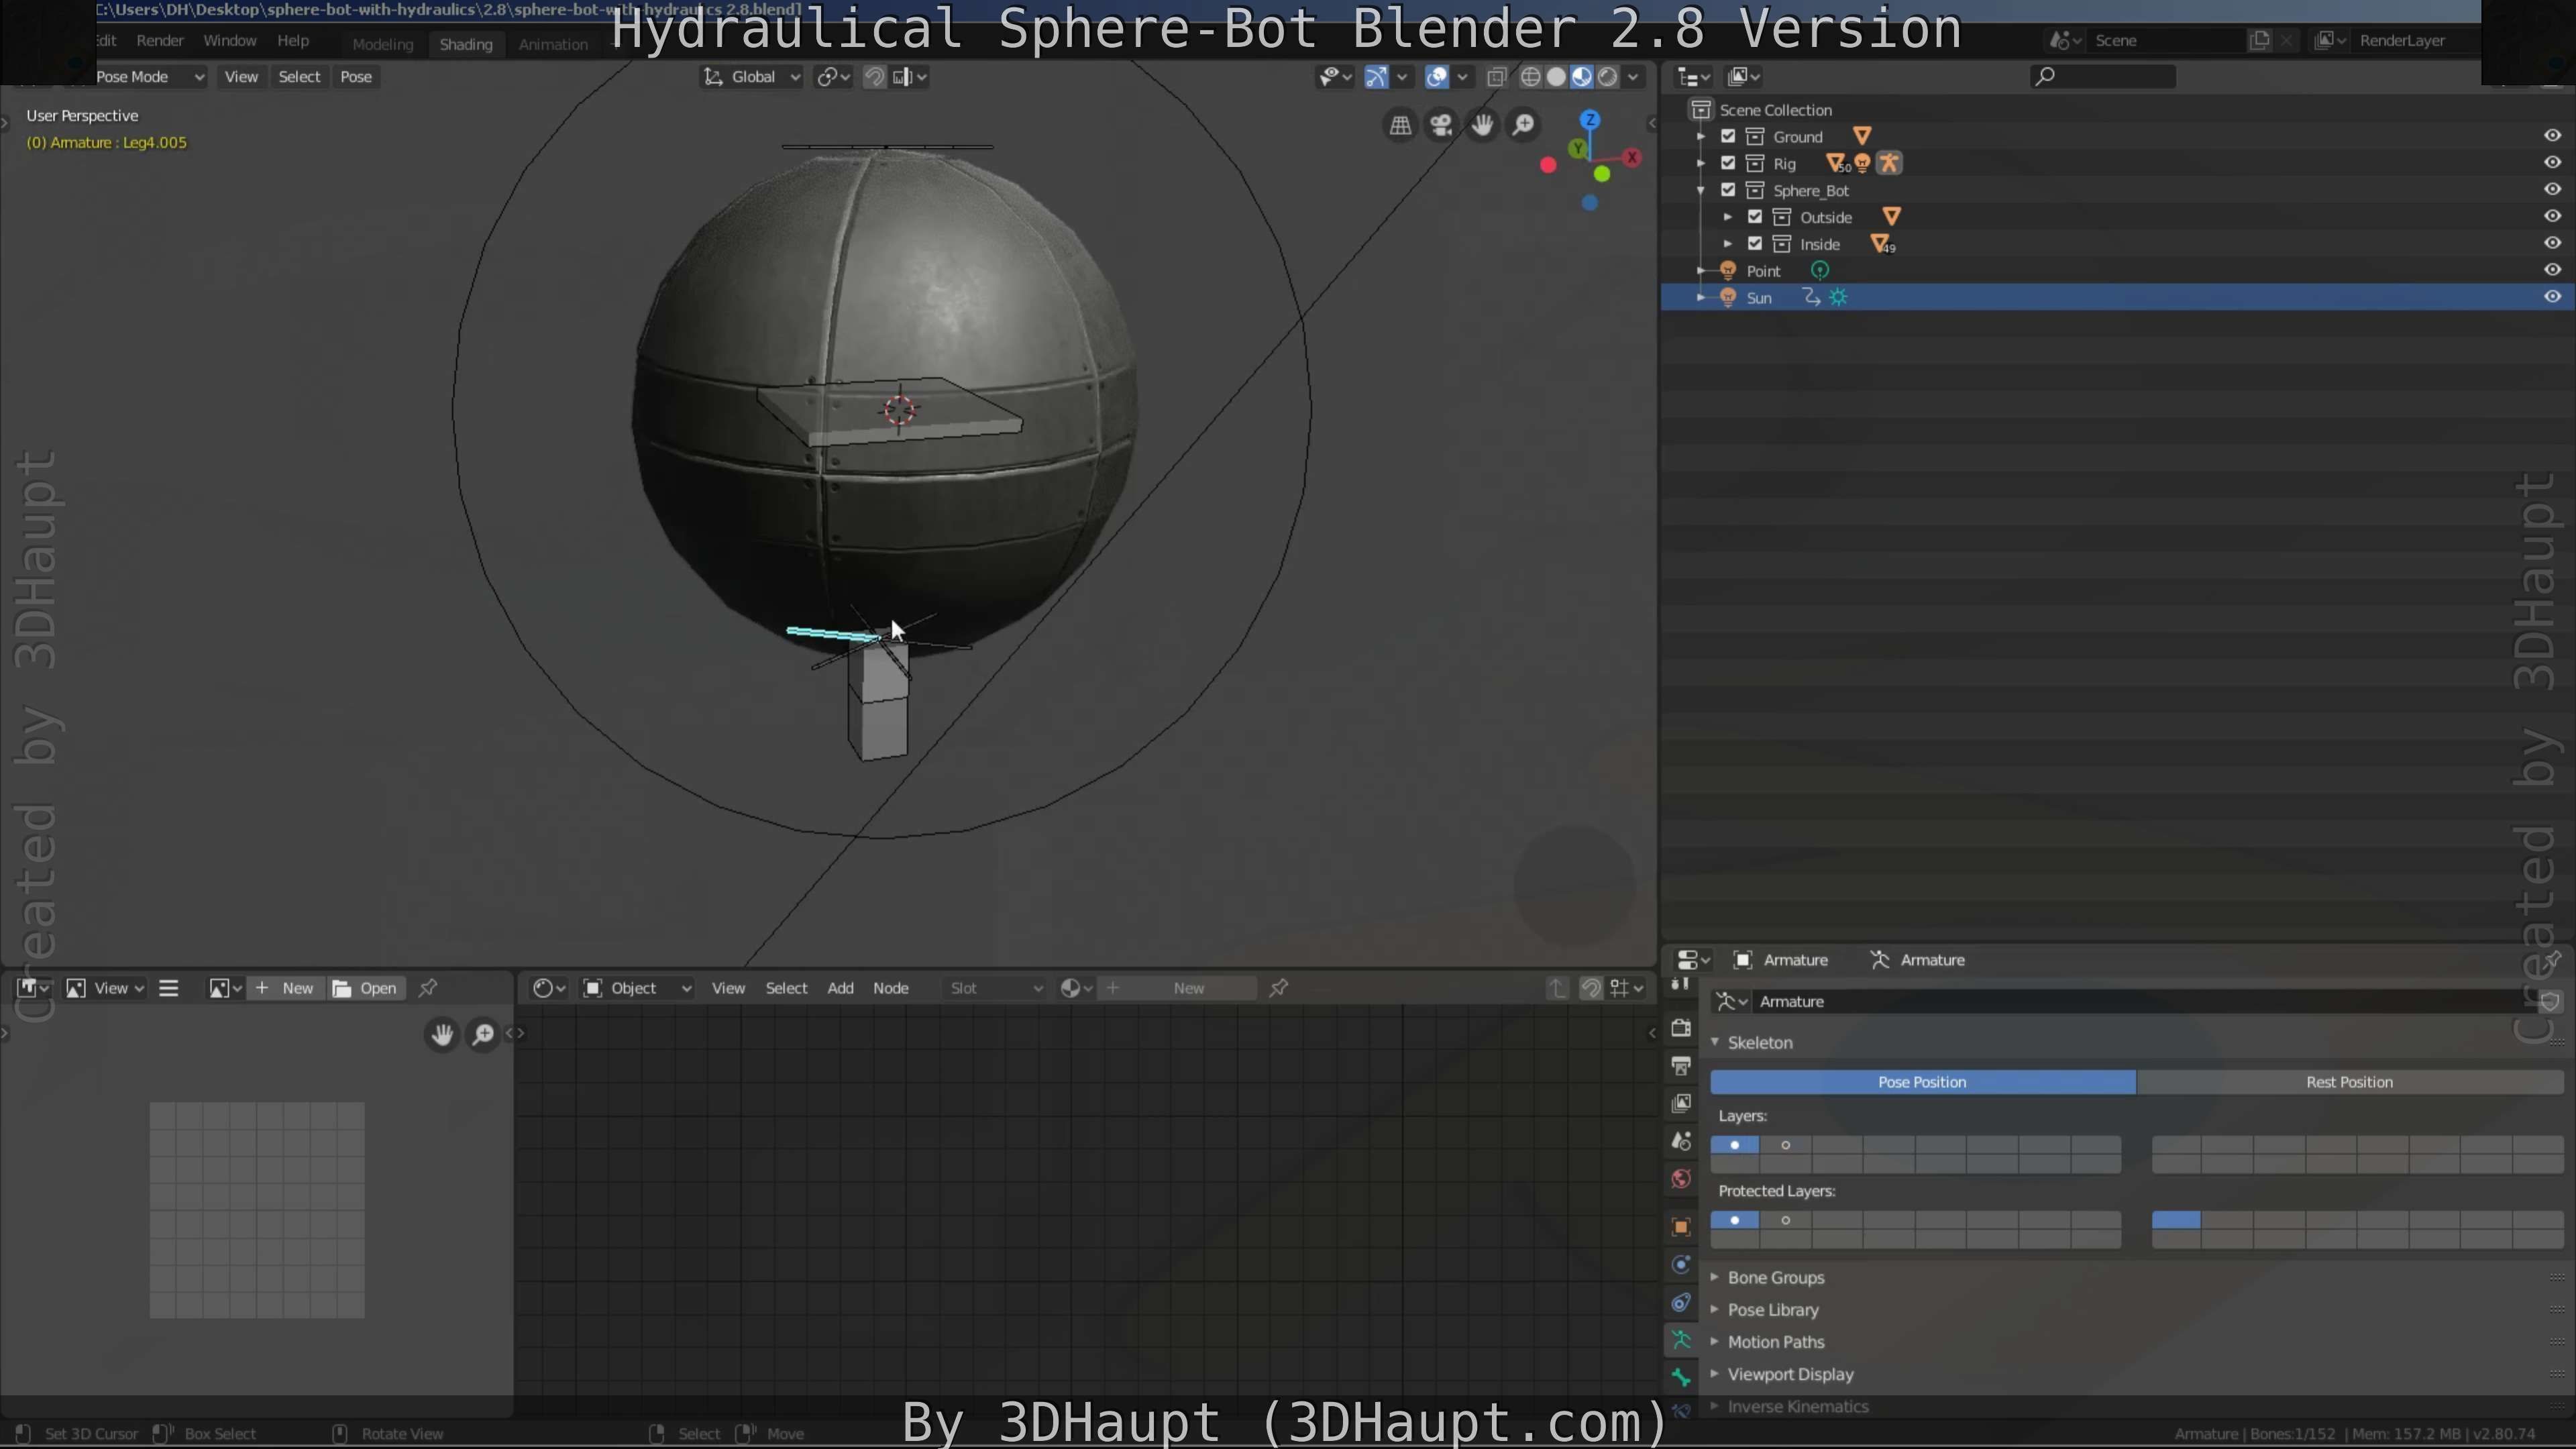Uncheck the Inside collection checkbox
Viewport: 2576px width, 1449px height.
1755,244
